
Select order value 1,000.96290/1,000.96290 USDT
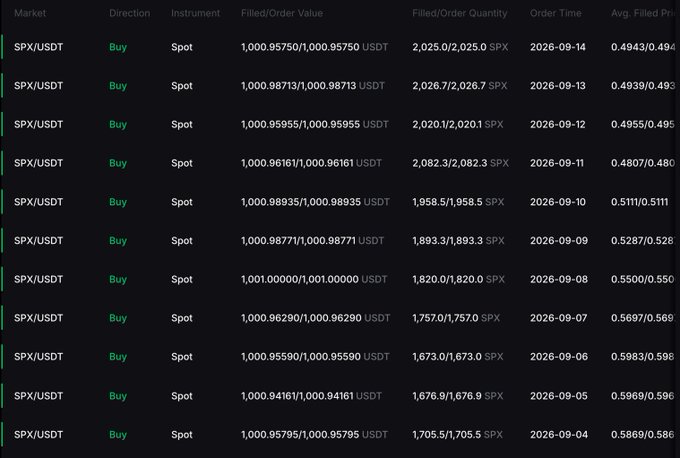click(315, 317)
